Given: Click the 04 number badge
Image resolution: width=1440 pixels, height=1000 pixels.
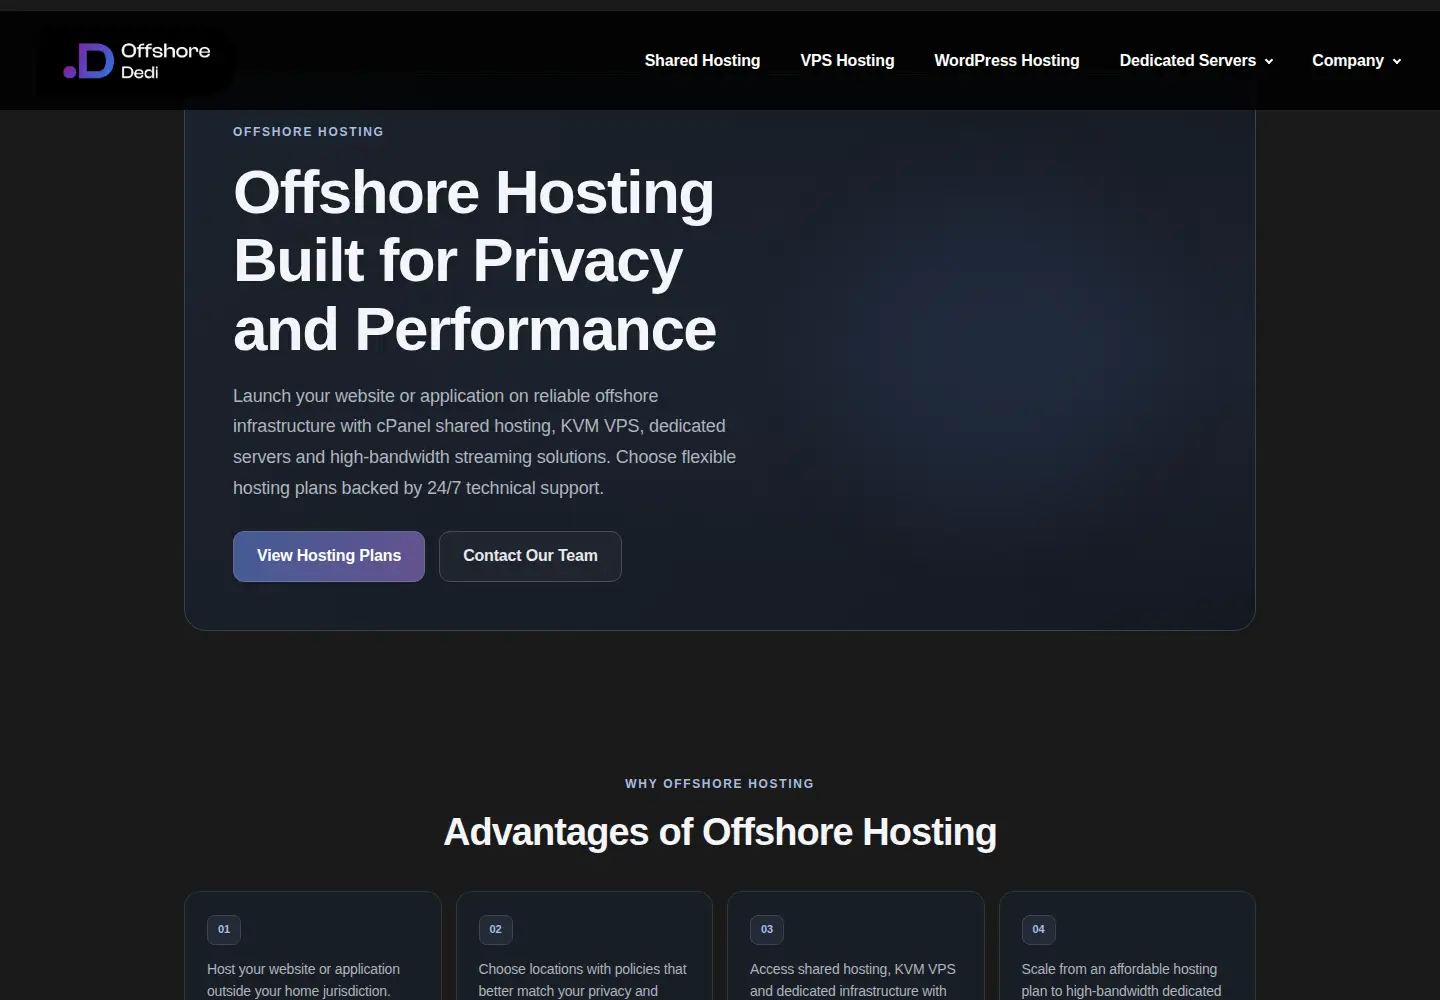Looking at the screenshot, I should pyautogui.click(x=1039, y=929).
